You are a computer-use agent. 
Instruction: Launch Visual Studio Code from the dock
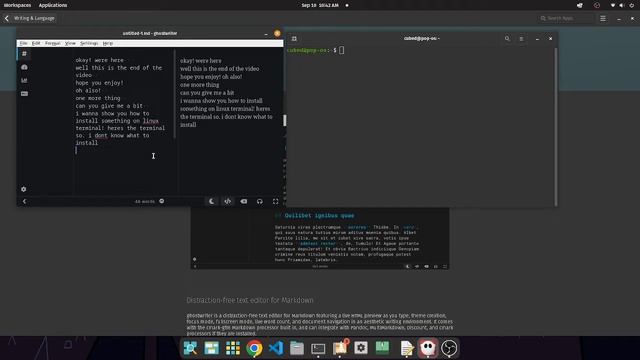pyautogui.click(x=276, y=348)
